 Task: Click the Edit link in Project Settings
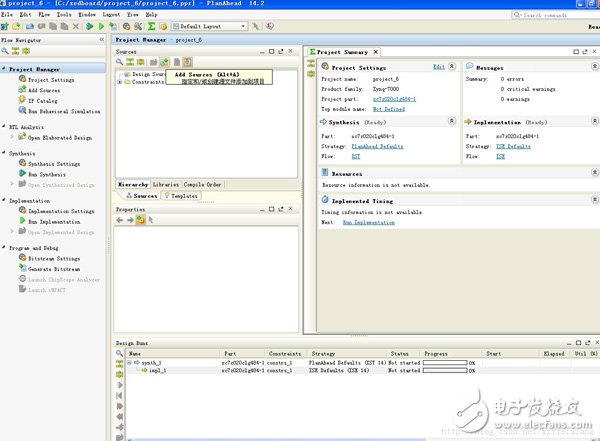tap(438, 67)
